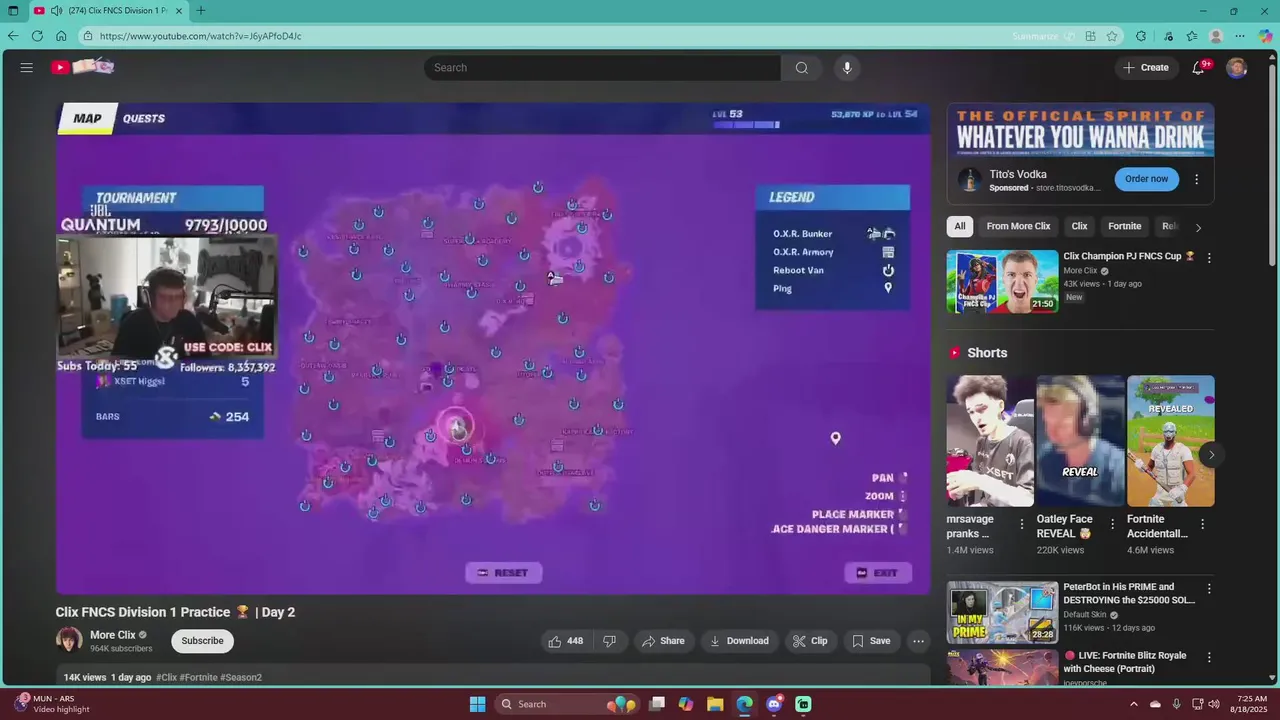Go back in the browser

(x=13, y=36)
